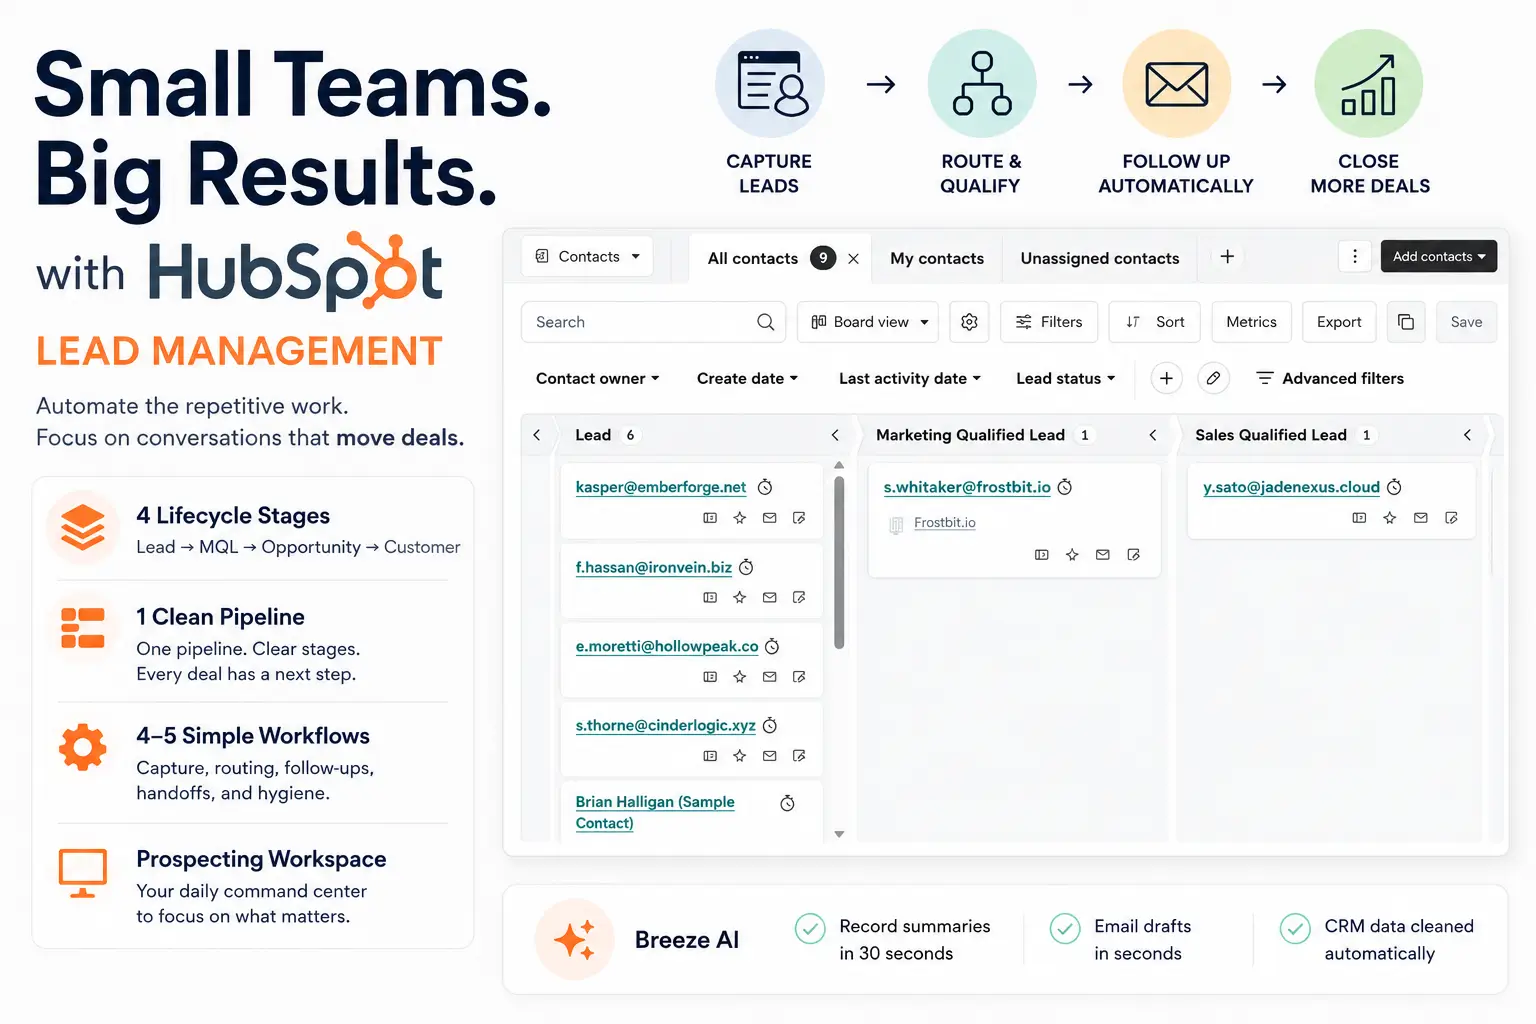Click the Lead column scrollbar thumb

click(839, 562)
